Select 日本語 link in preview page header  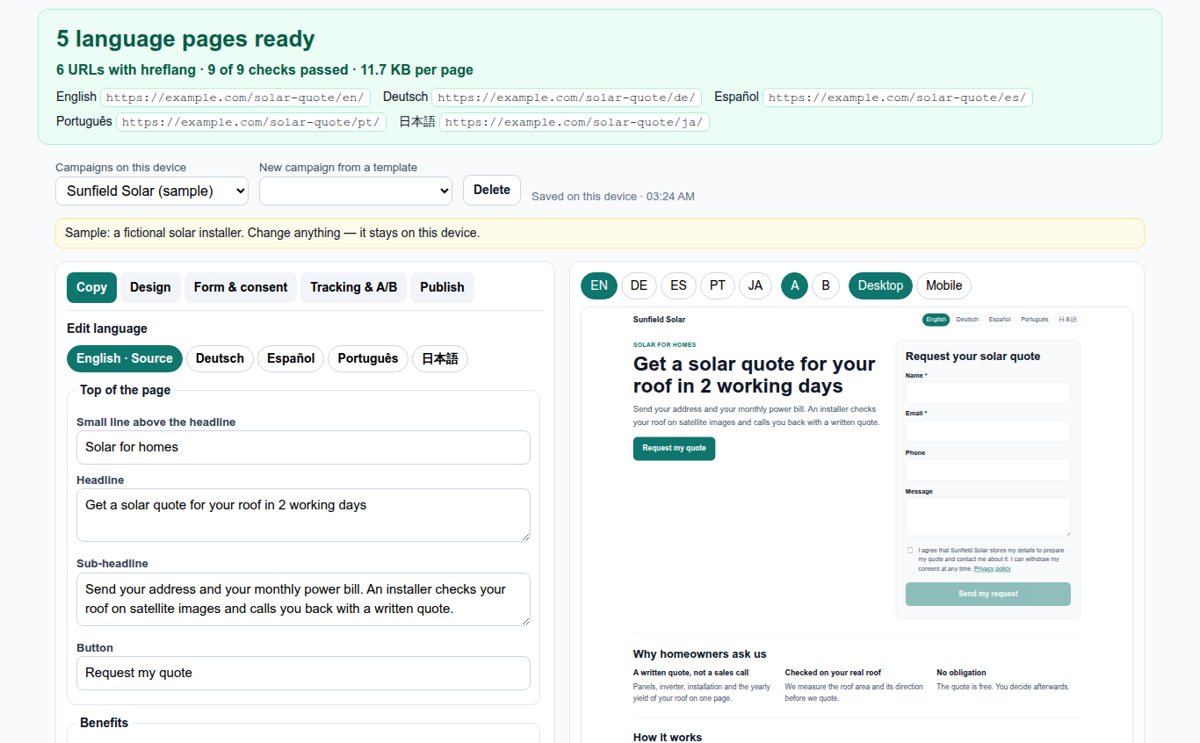click(x=1068, y=320)
